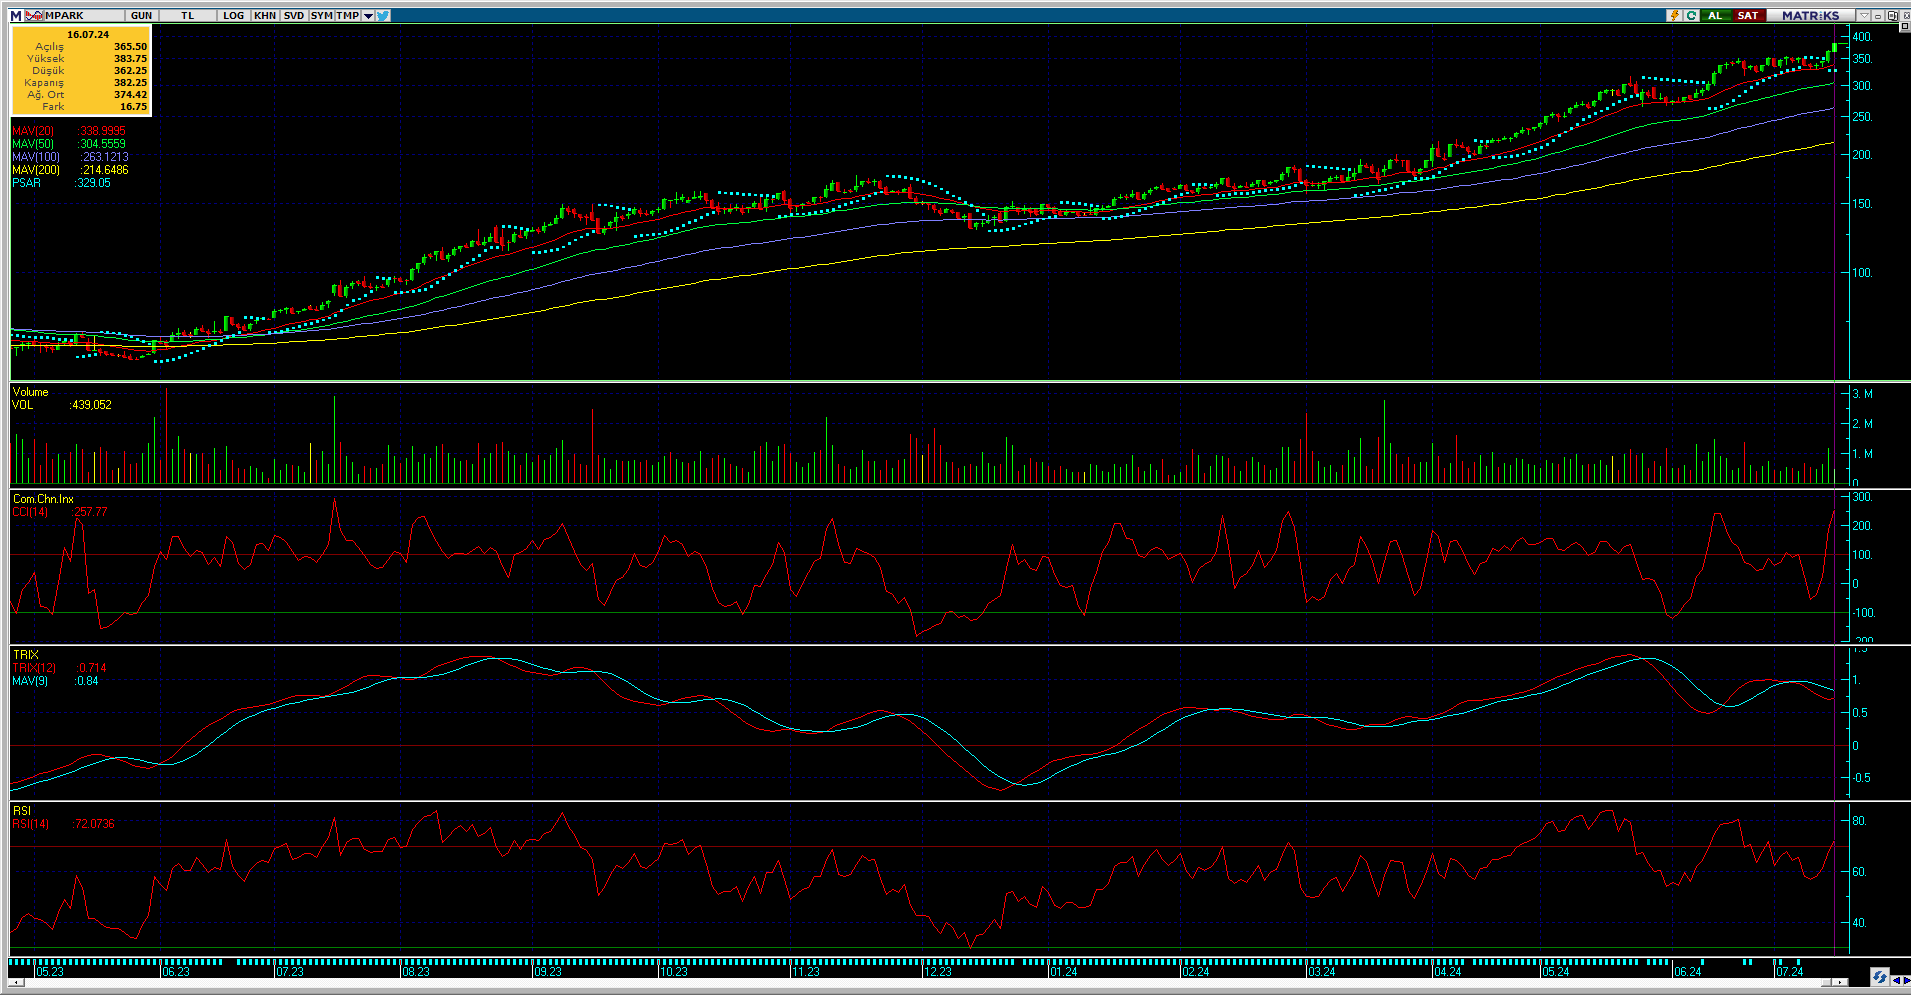Click the Matriks M logo icon
Screen dimensions: 1922x995
coord(16,15)
